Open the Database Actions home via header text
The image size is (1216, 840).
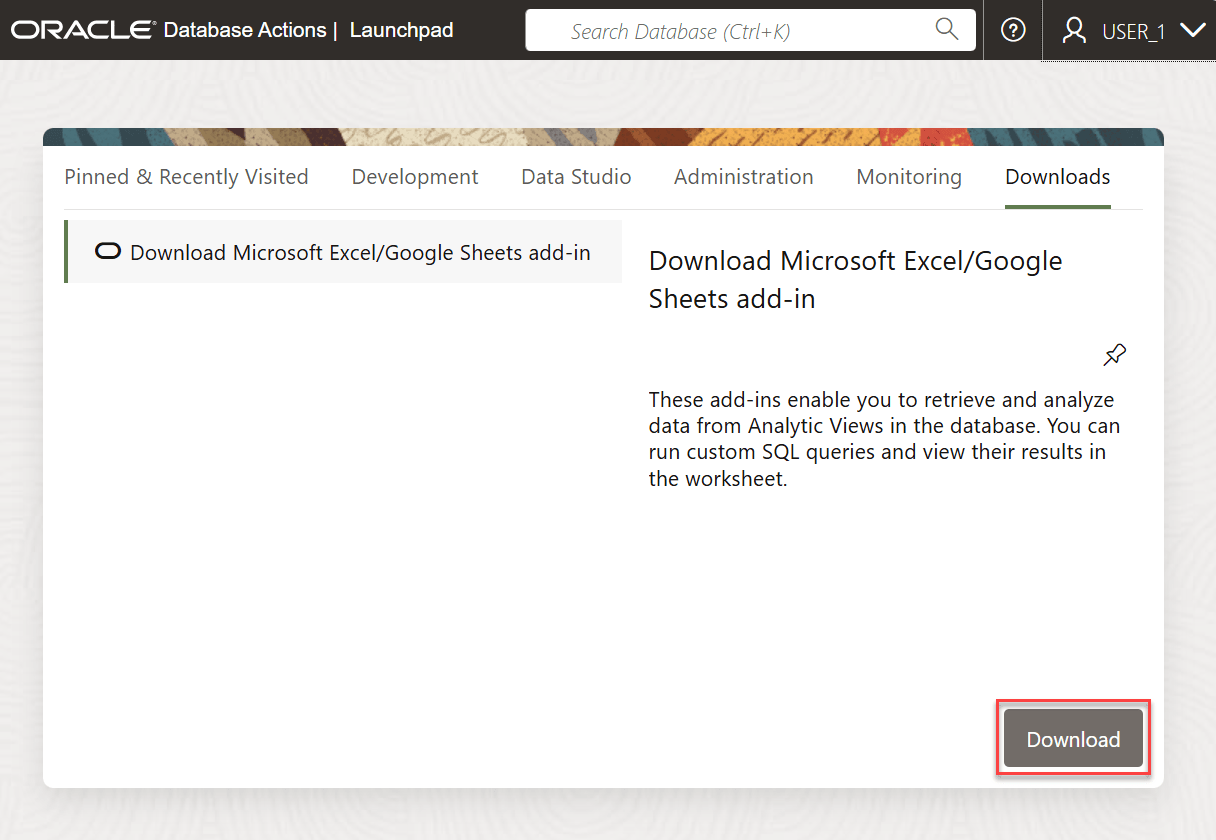[x=245, y=30]
